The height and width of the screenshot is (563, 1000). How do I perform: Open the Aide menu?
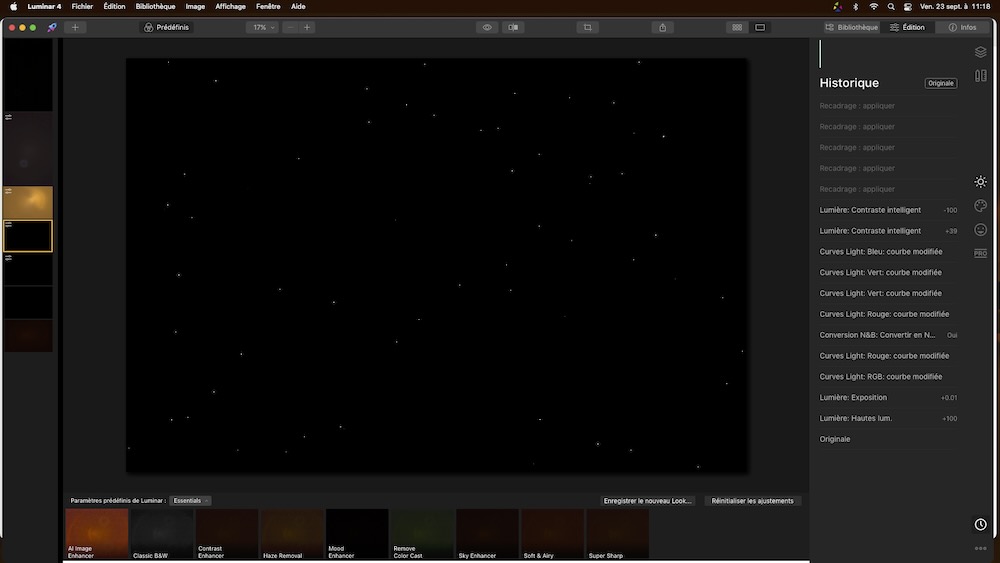tap(298, 6)
